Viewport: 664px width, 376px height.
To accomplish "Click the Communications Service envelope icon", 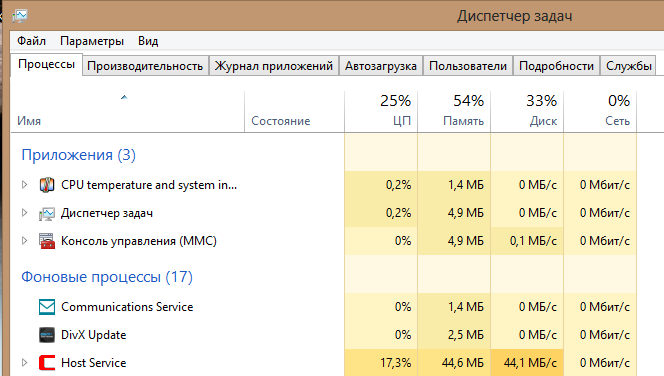I will [47, 307].
